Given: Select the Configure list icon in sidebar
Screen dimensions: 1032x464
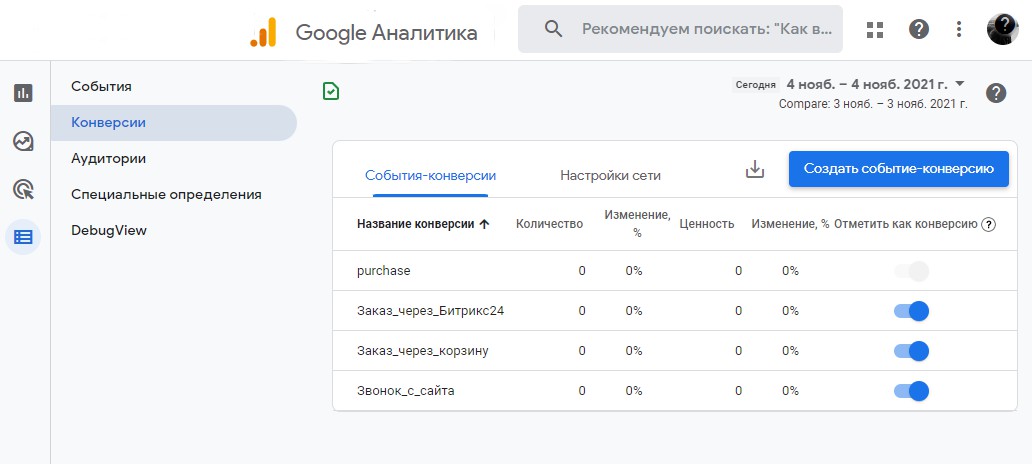Looking at the screenshot, I should pos(23,237).
